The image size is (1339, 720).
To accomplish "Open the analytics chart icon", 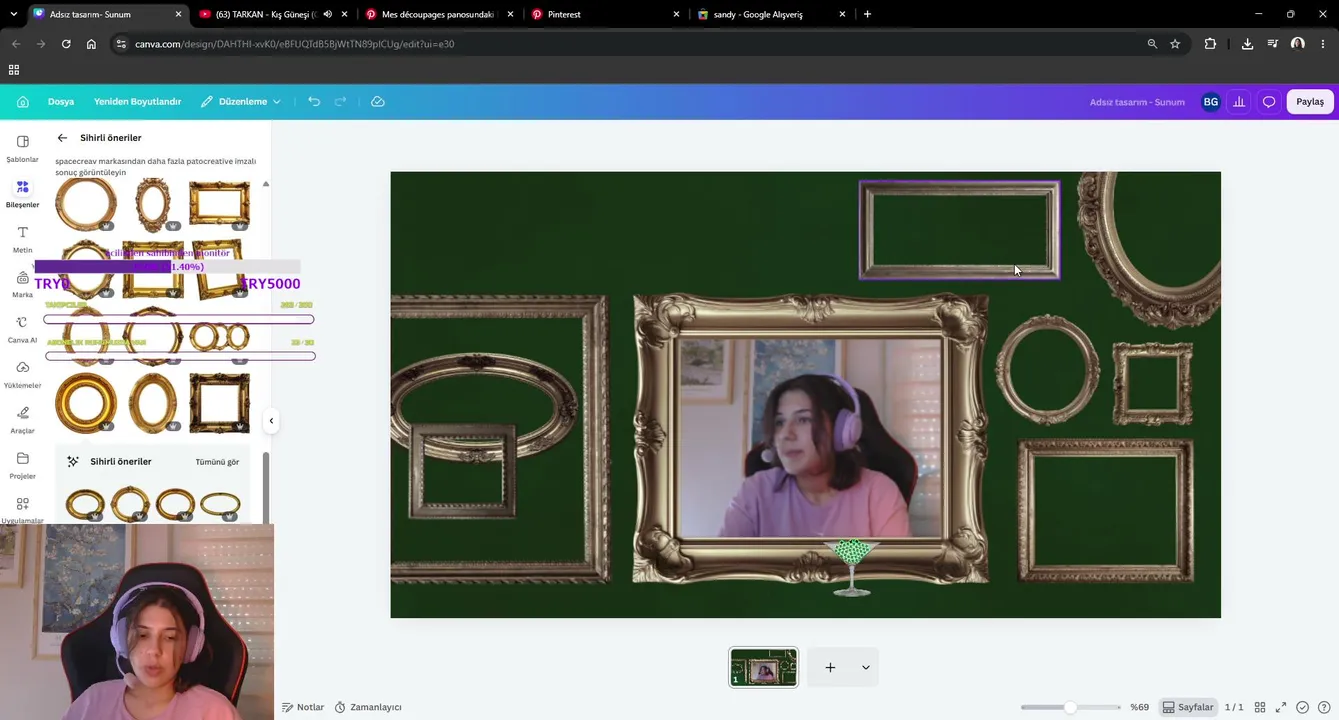I will [x=1239, y=102].
